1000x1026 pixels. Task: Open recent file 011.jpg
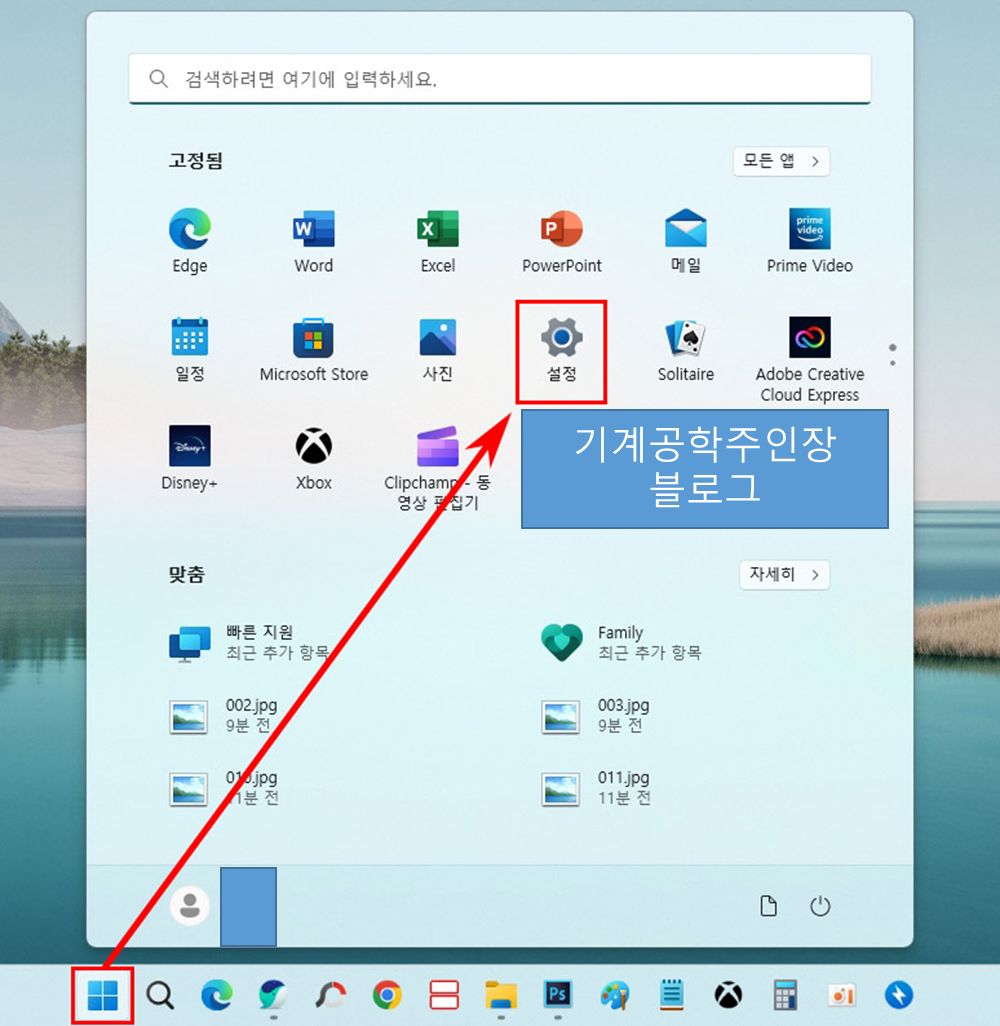[596, 788]
